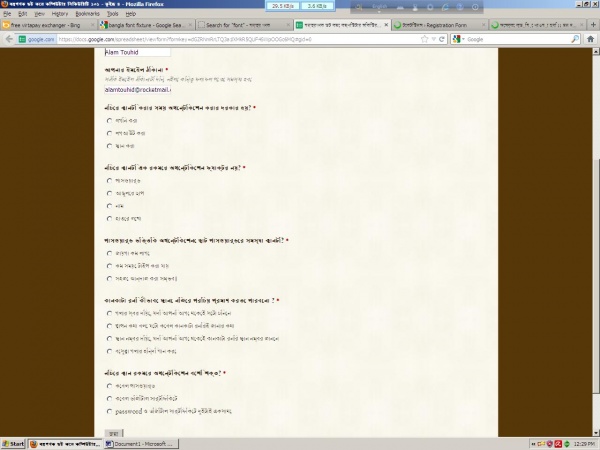Click the "English" language indicator in the floating toolbar
The image size is (600, 450).
(x=380, y=7)
